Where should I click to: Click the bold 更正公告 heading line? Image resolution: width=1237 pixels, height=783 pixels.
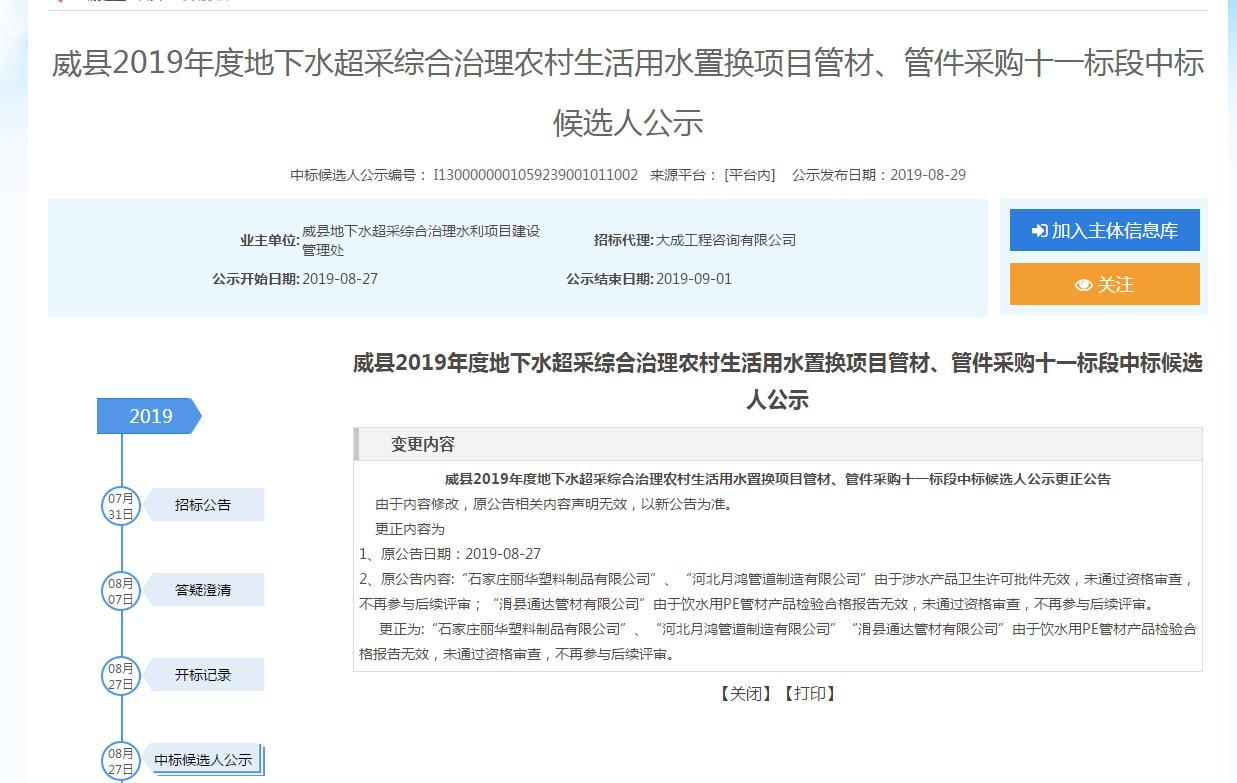click(778, 479)
